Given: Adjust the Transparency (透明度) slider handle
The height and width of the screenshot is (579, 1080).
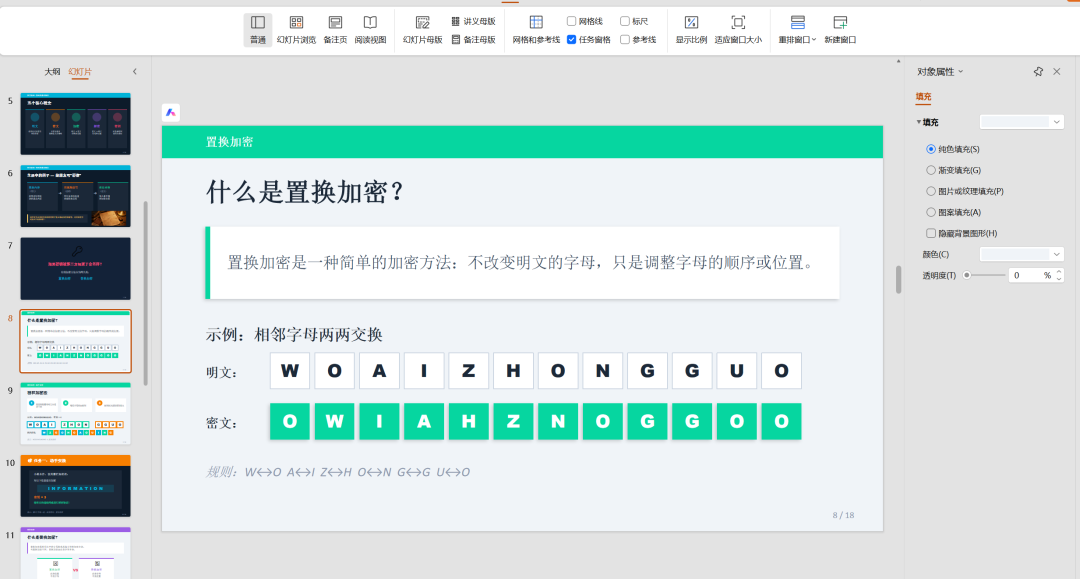Looking at the screenshot, I should 967,275.
